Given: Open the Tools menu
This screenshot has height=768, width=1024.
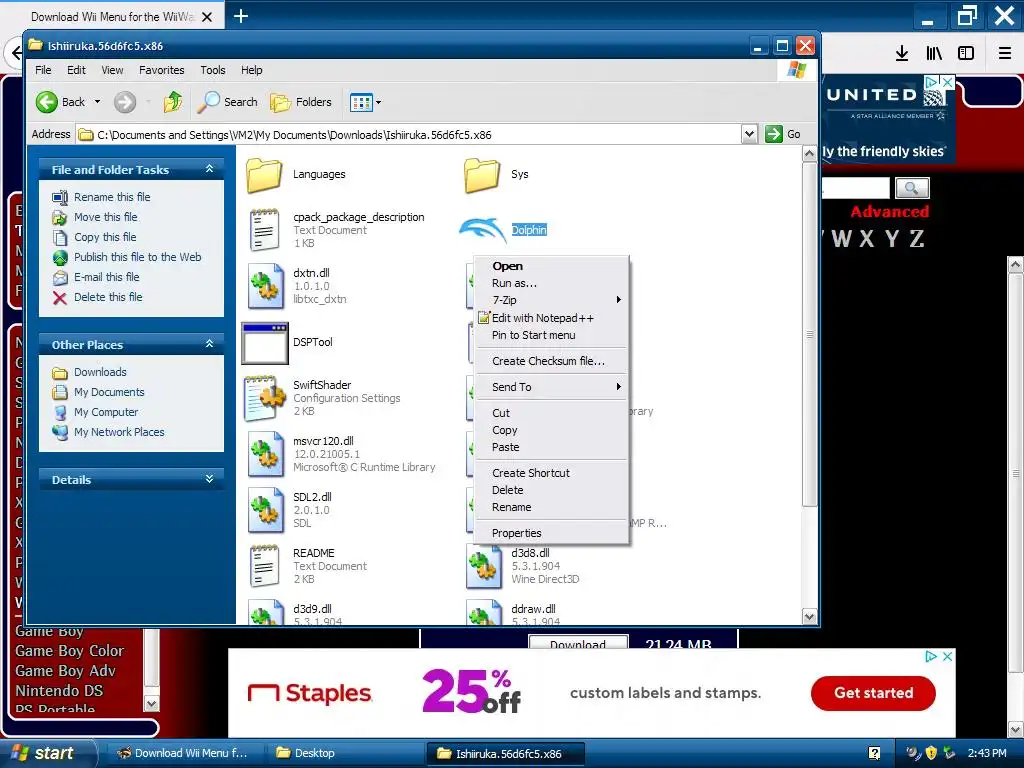Looking at the screenshot, I should click(x=212, y=70).
